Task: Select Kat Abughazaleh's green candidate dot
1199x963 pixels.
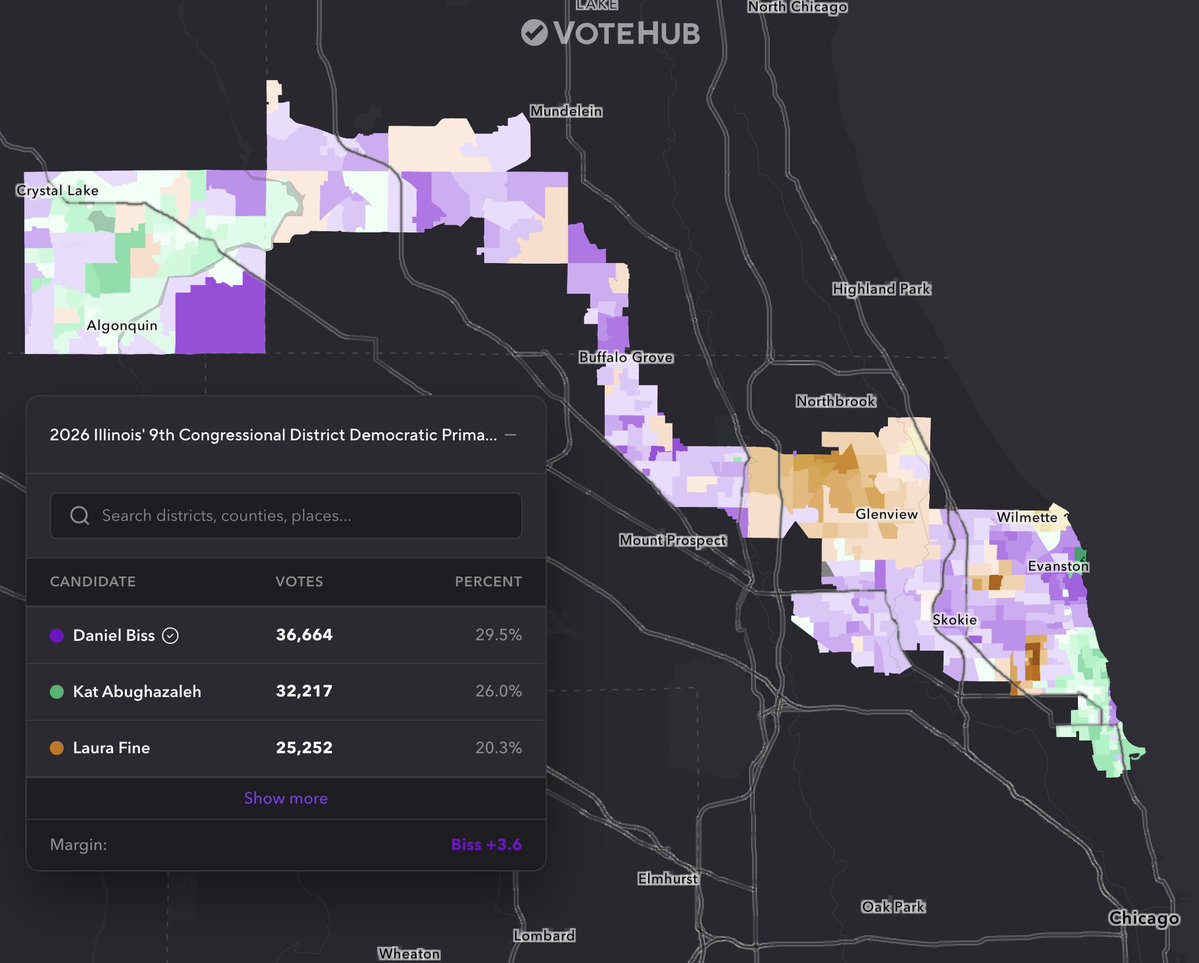Action: pyautogui.click(x=57, y=691)
